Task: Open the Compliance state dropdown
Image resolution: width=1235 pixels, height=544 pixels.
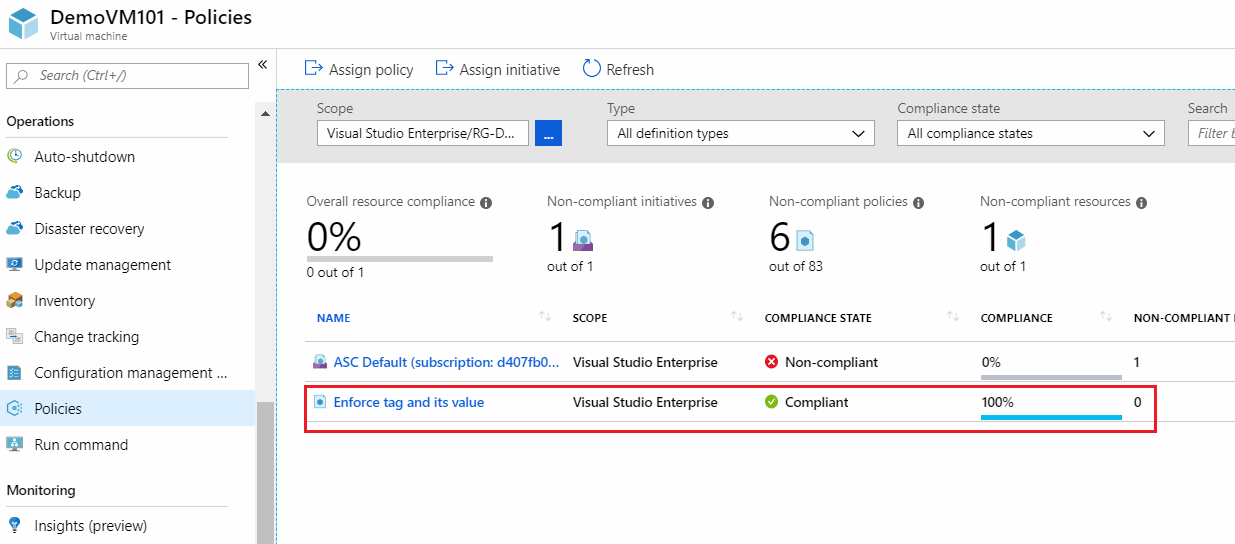Action: pyautogui.click(x=1031, y=133)
